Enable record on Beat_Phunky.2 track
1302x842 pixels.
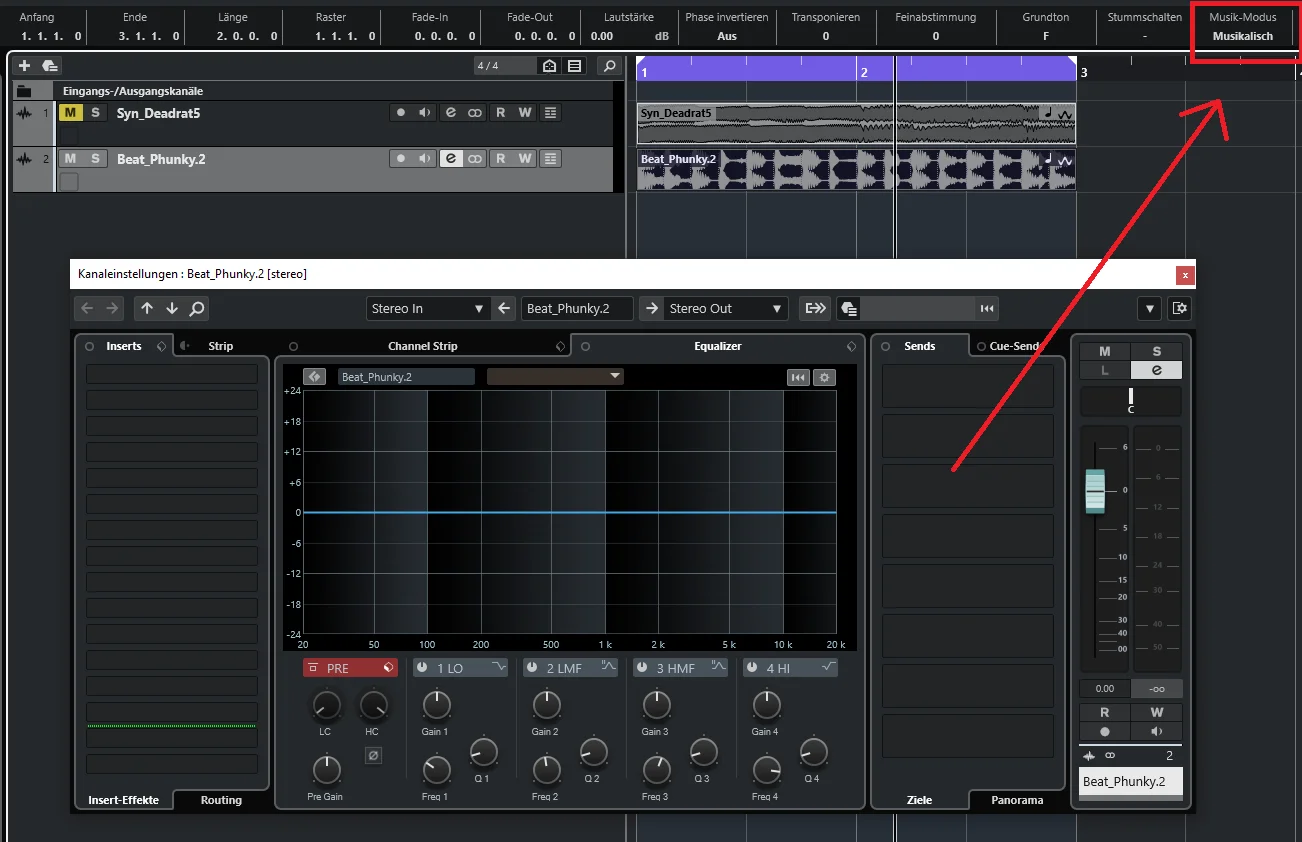tap(401, 159)
